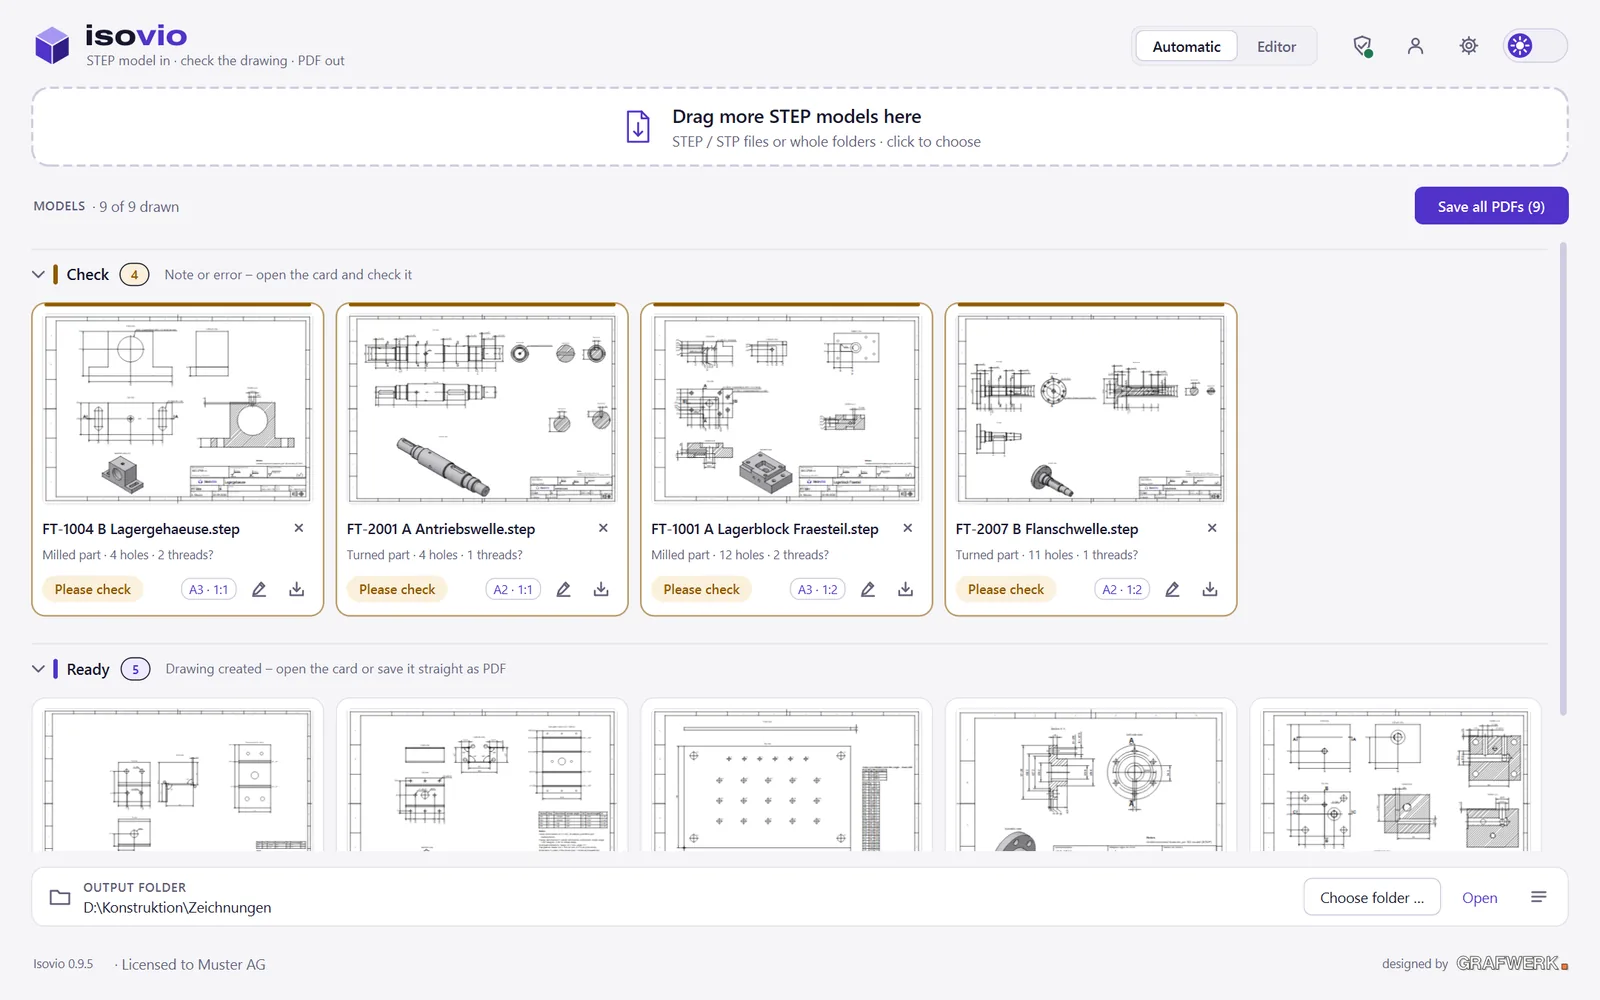The height and width of the screenshot is (1000, 1600).
Task: Switch to Automatic mode
Action: pos(1186,46)
